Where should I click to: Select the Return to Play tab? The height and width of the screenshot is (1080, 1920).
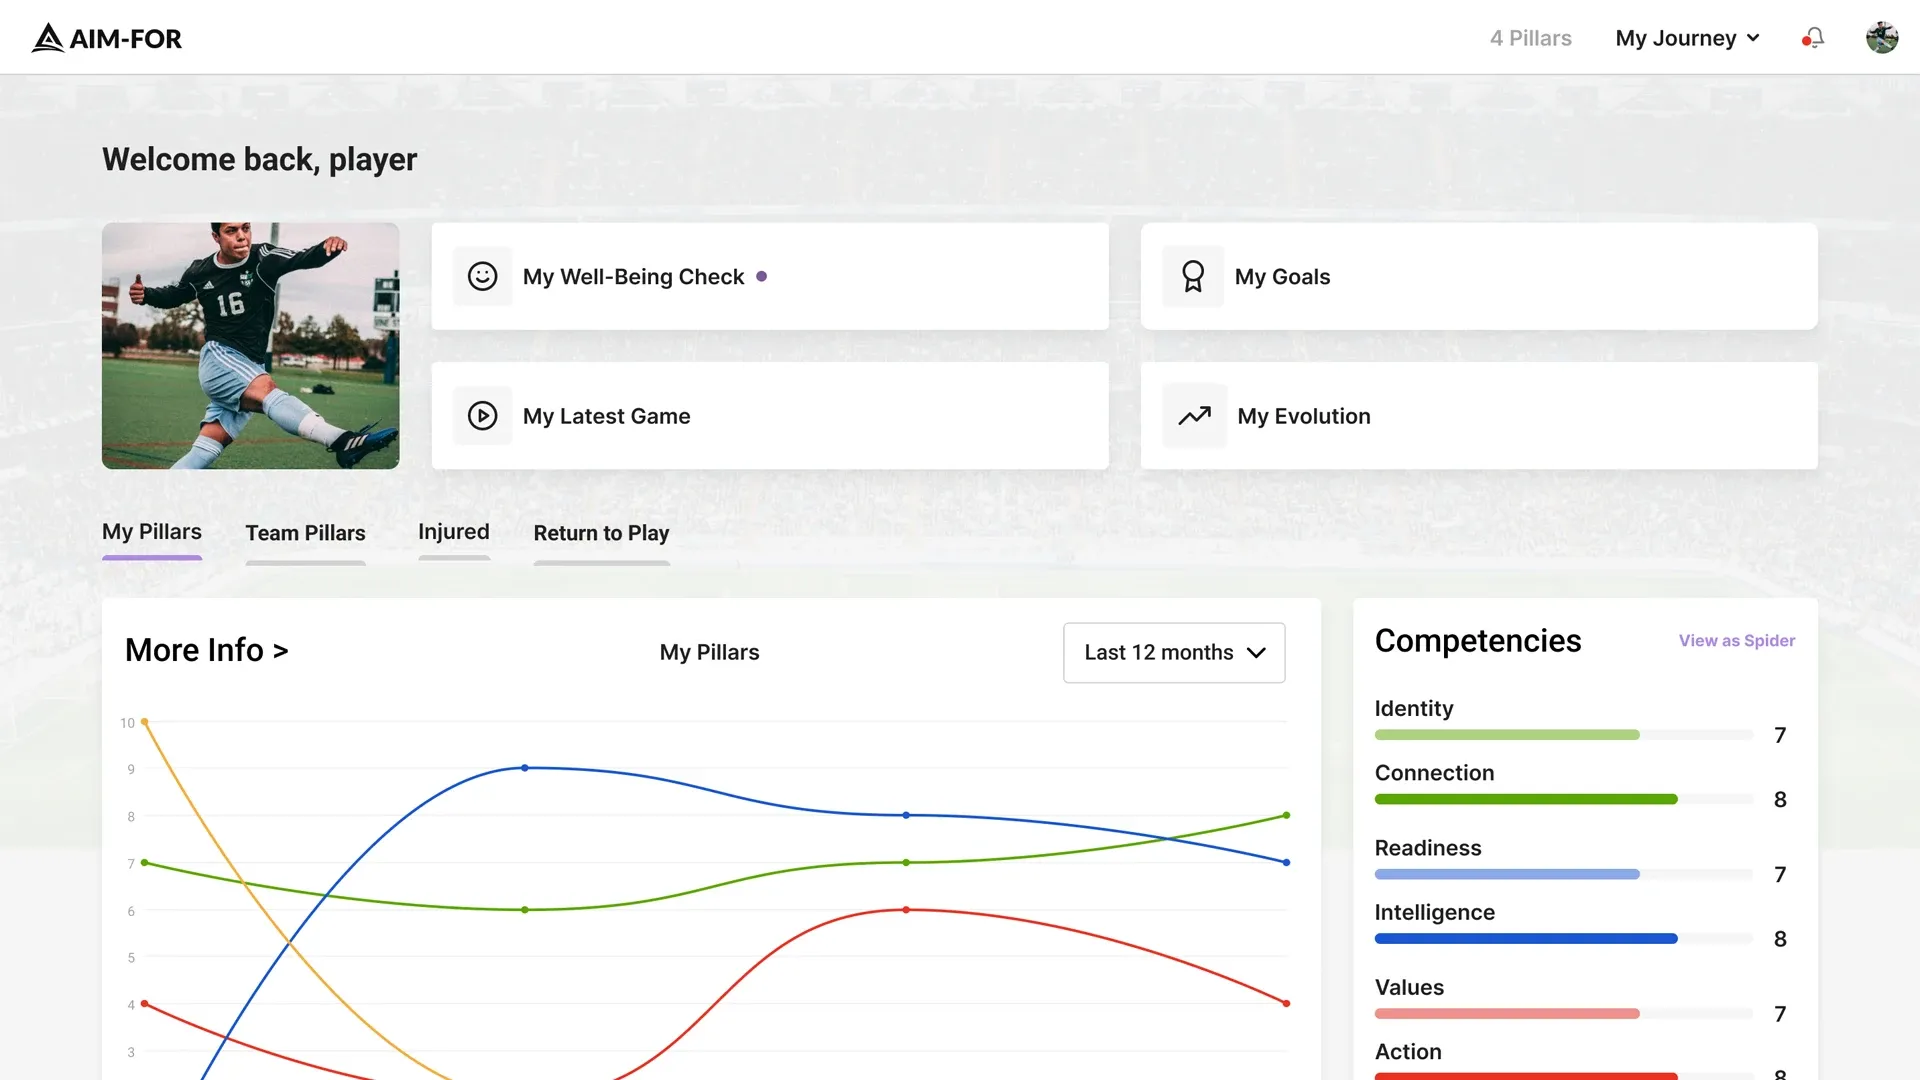(x=601, y=533)
